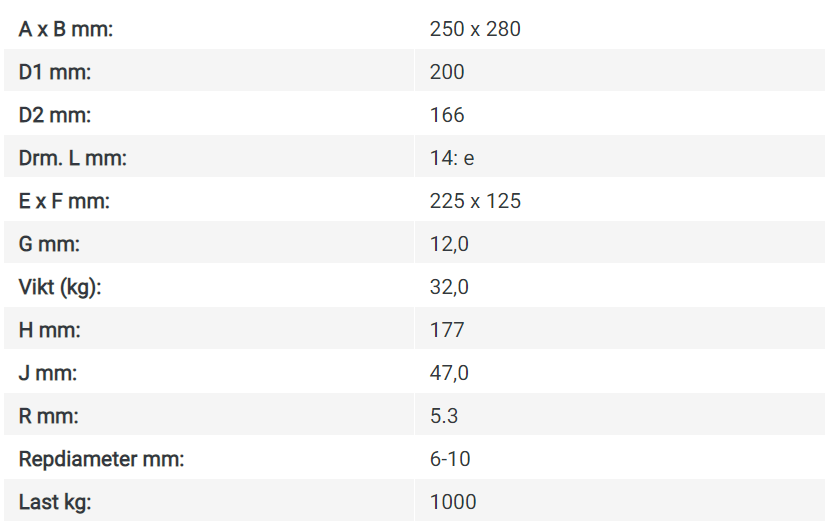Click the 'G mm:' label
The height and width of the screenshot is (530, 831).
49,244
